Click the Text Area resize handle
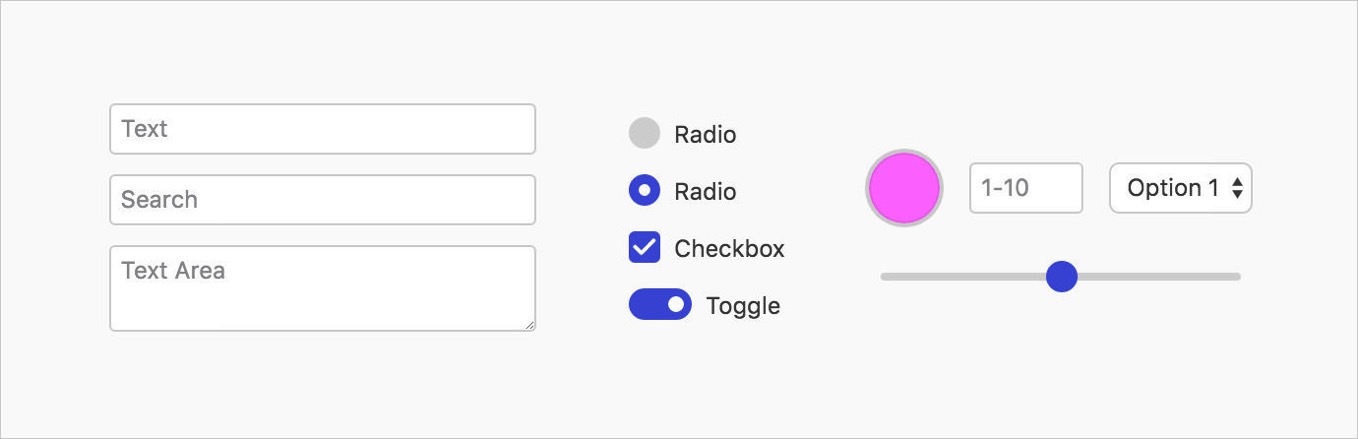The height and width of the screenshot is (439, 1358). click(x=530, y=325)
